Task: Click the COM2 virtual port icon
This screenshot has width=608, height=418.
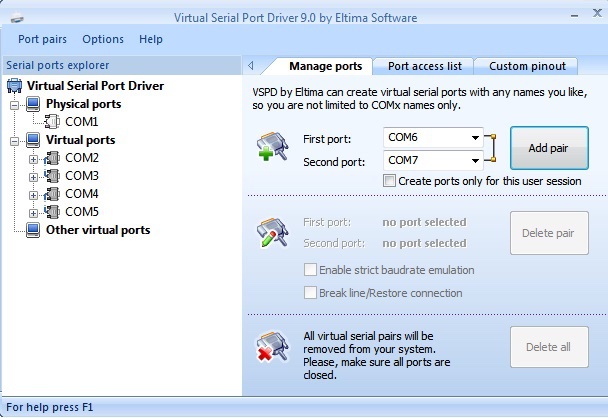Action: (52, 158)
